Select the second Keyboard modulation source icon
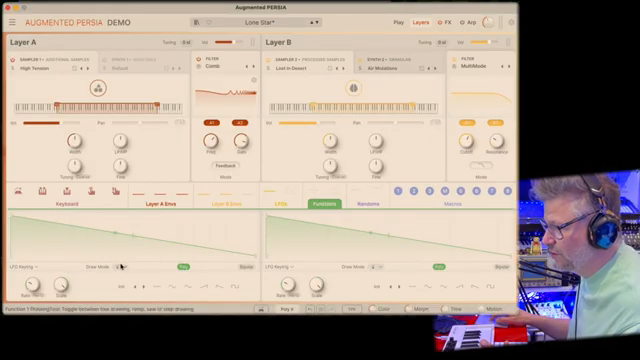The height and width of the screenshot is (360, 640). click(42, 191)
